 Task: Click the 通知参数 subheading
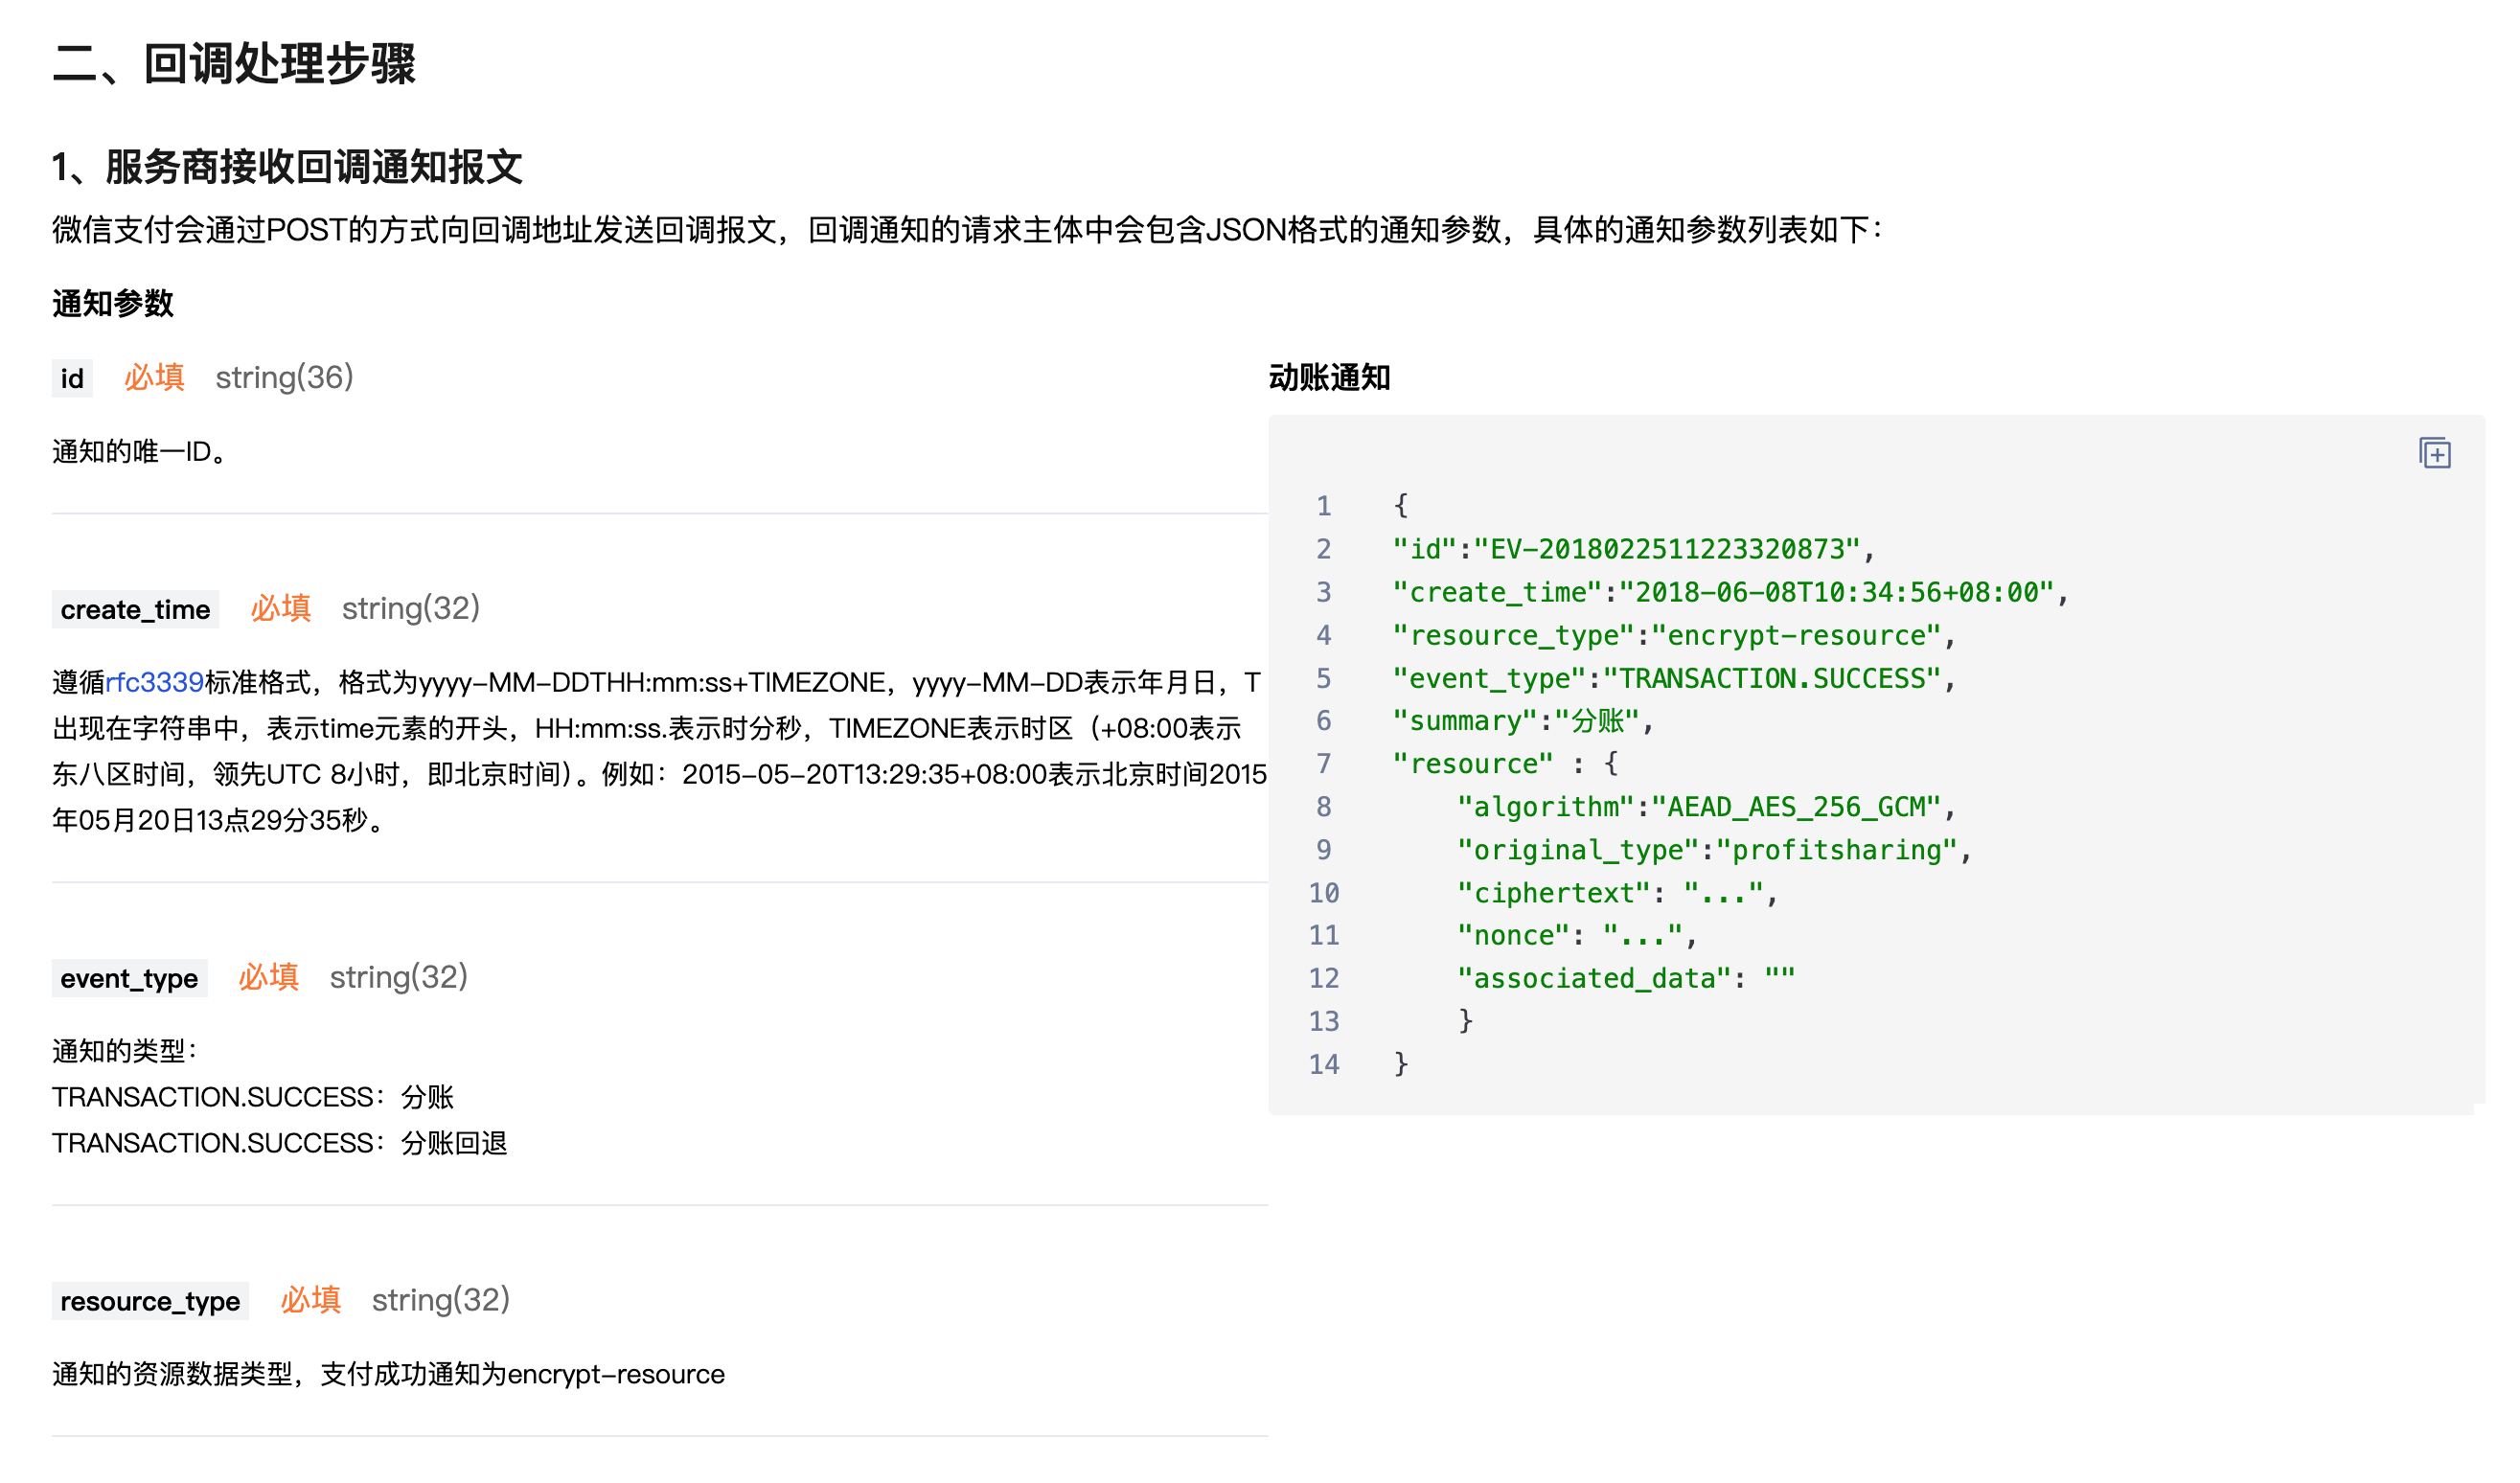click(x=112, y=303)
